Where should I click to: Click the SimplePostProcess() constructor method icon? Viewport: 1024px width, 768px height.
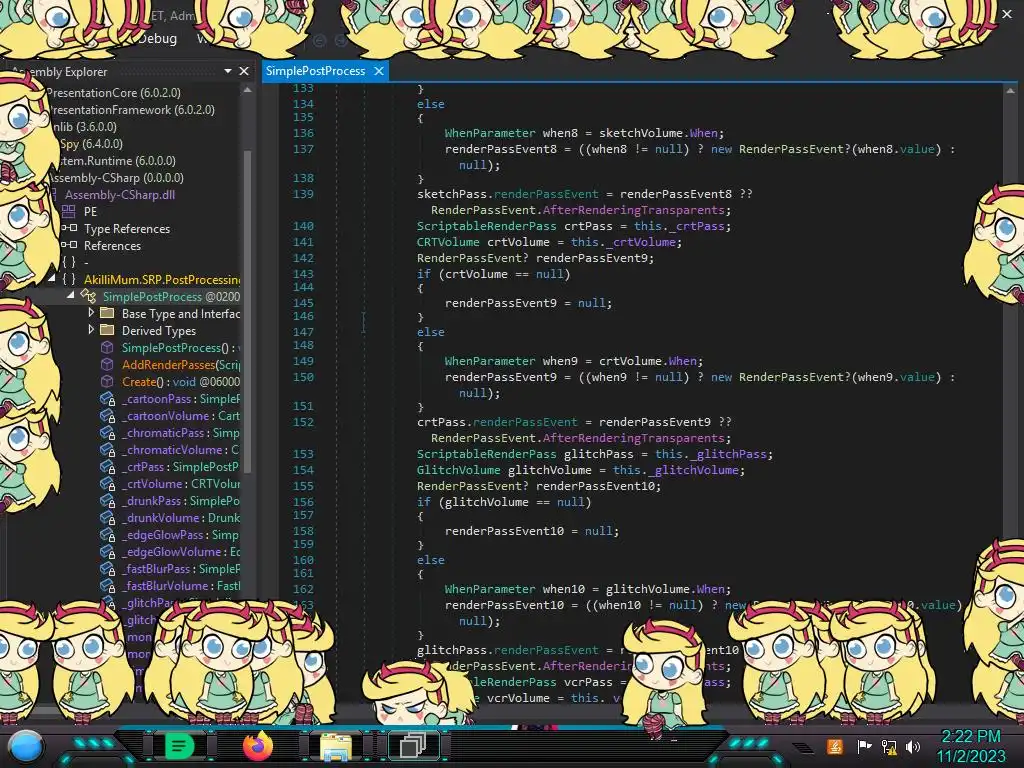pyautogui.click(x=107, y=347)
